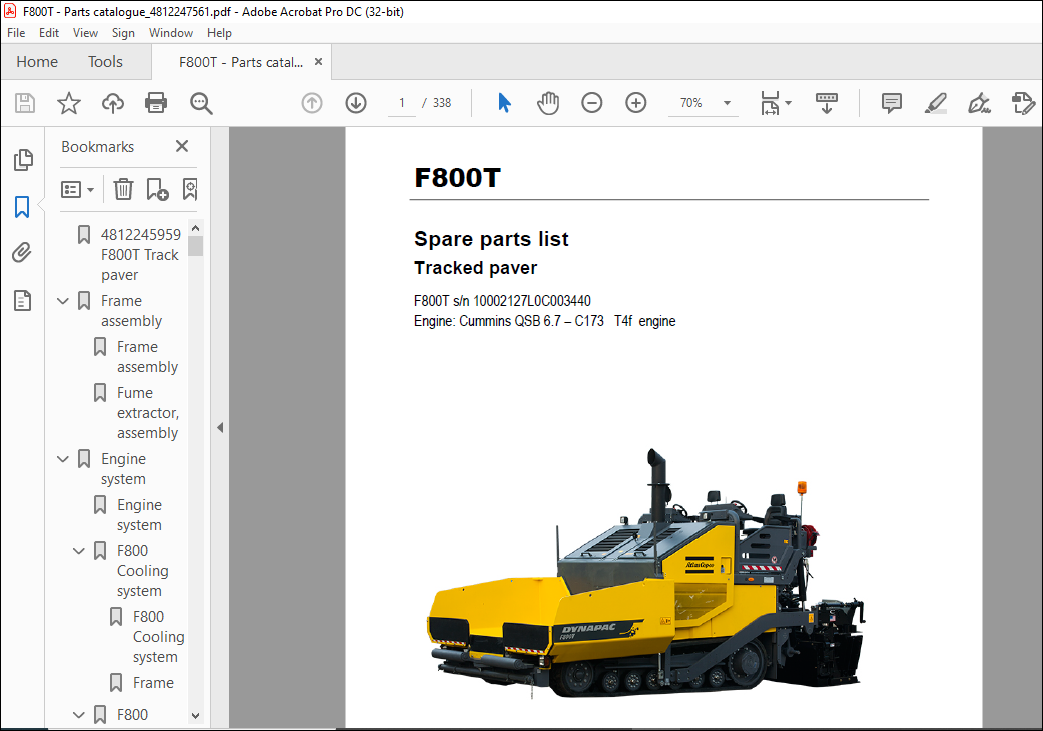Click the paver machine image on page
Image resolution: width=1043 pixels, height=731 pixels.
coord(646,574)
